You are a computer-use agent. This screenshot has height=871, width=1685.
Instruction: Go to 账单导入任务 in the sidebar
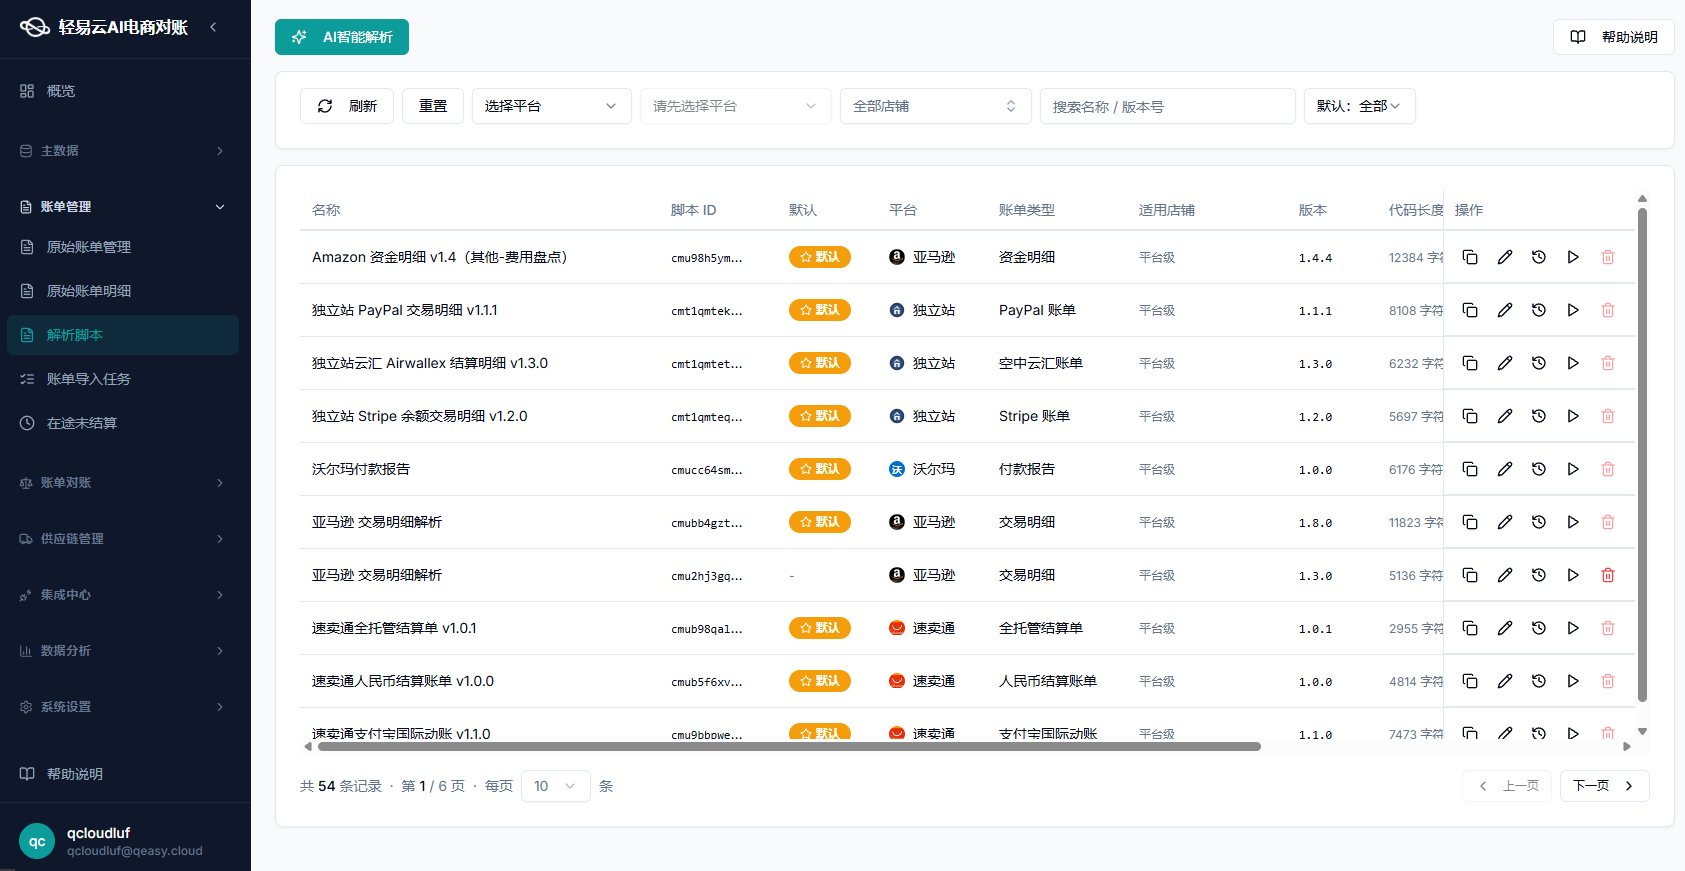click(123, 379)
